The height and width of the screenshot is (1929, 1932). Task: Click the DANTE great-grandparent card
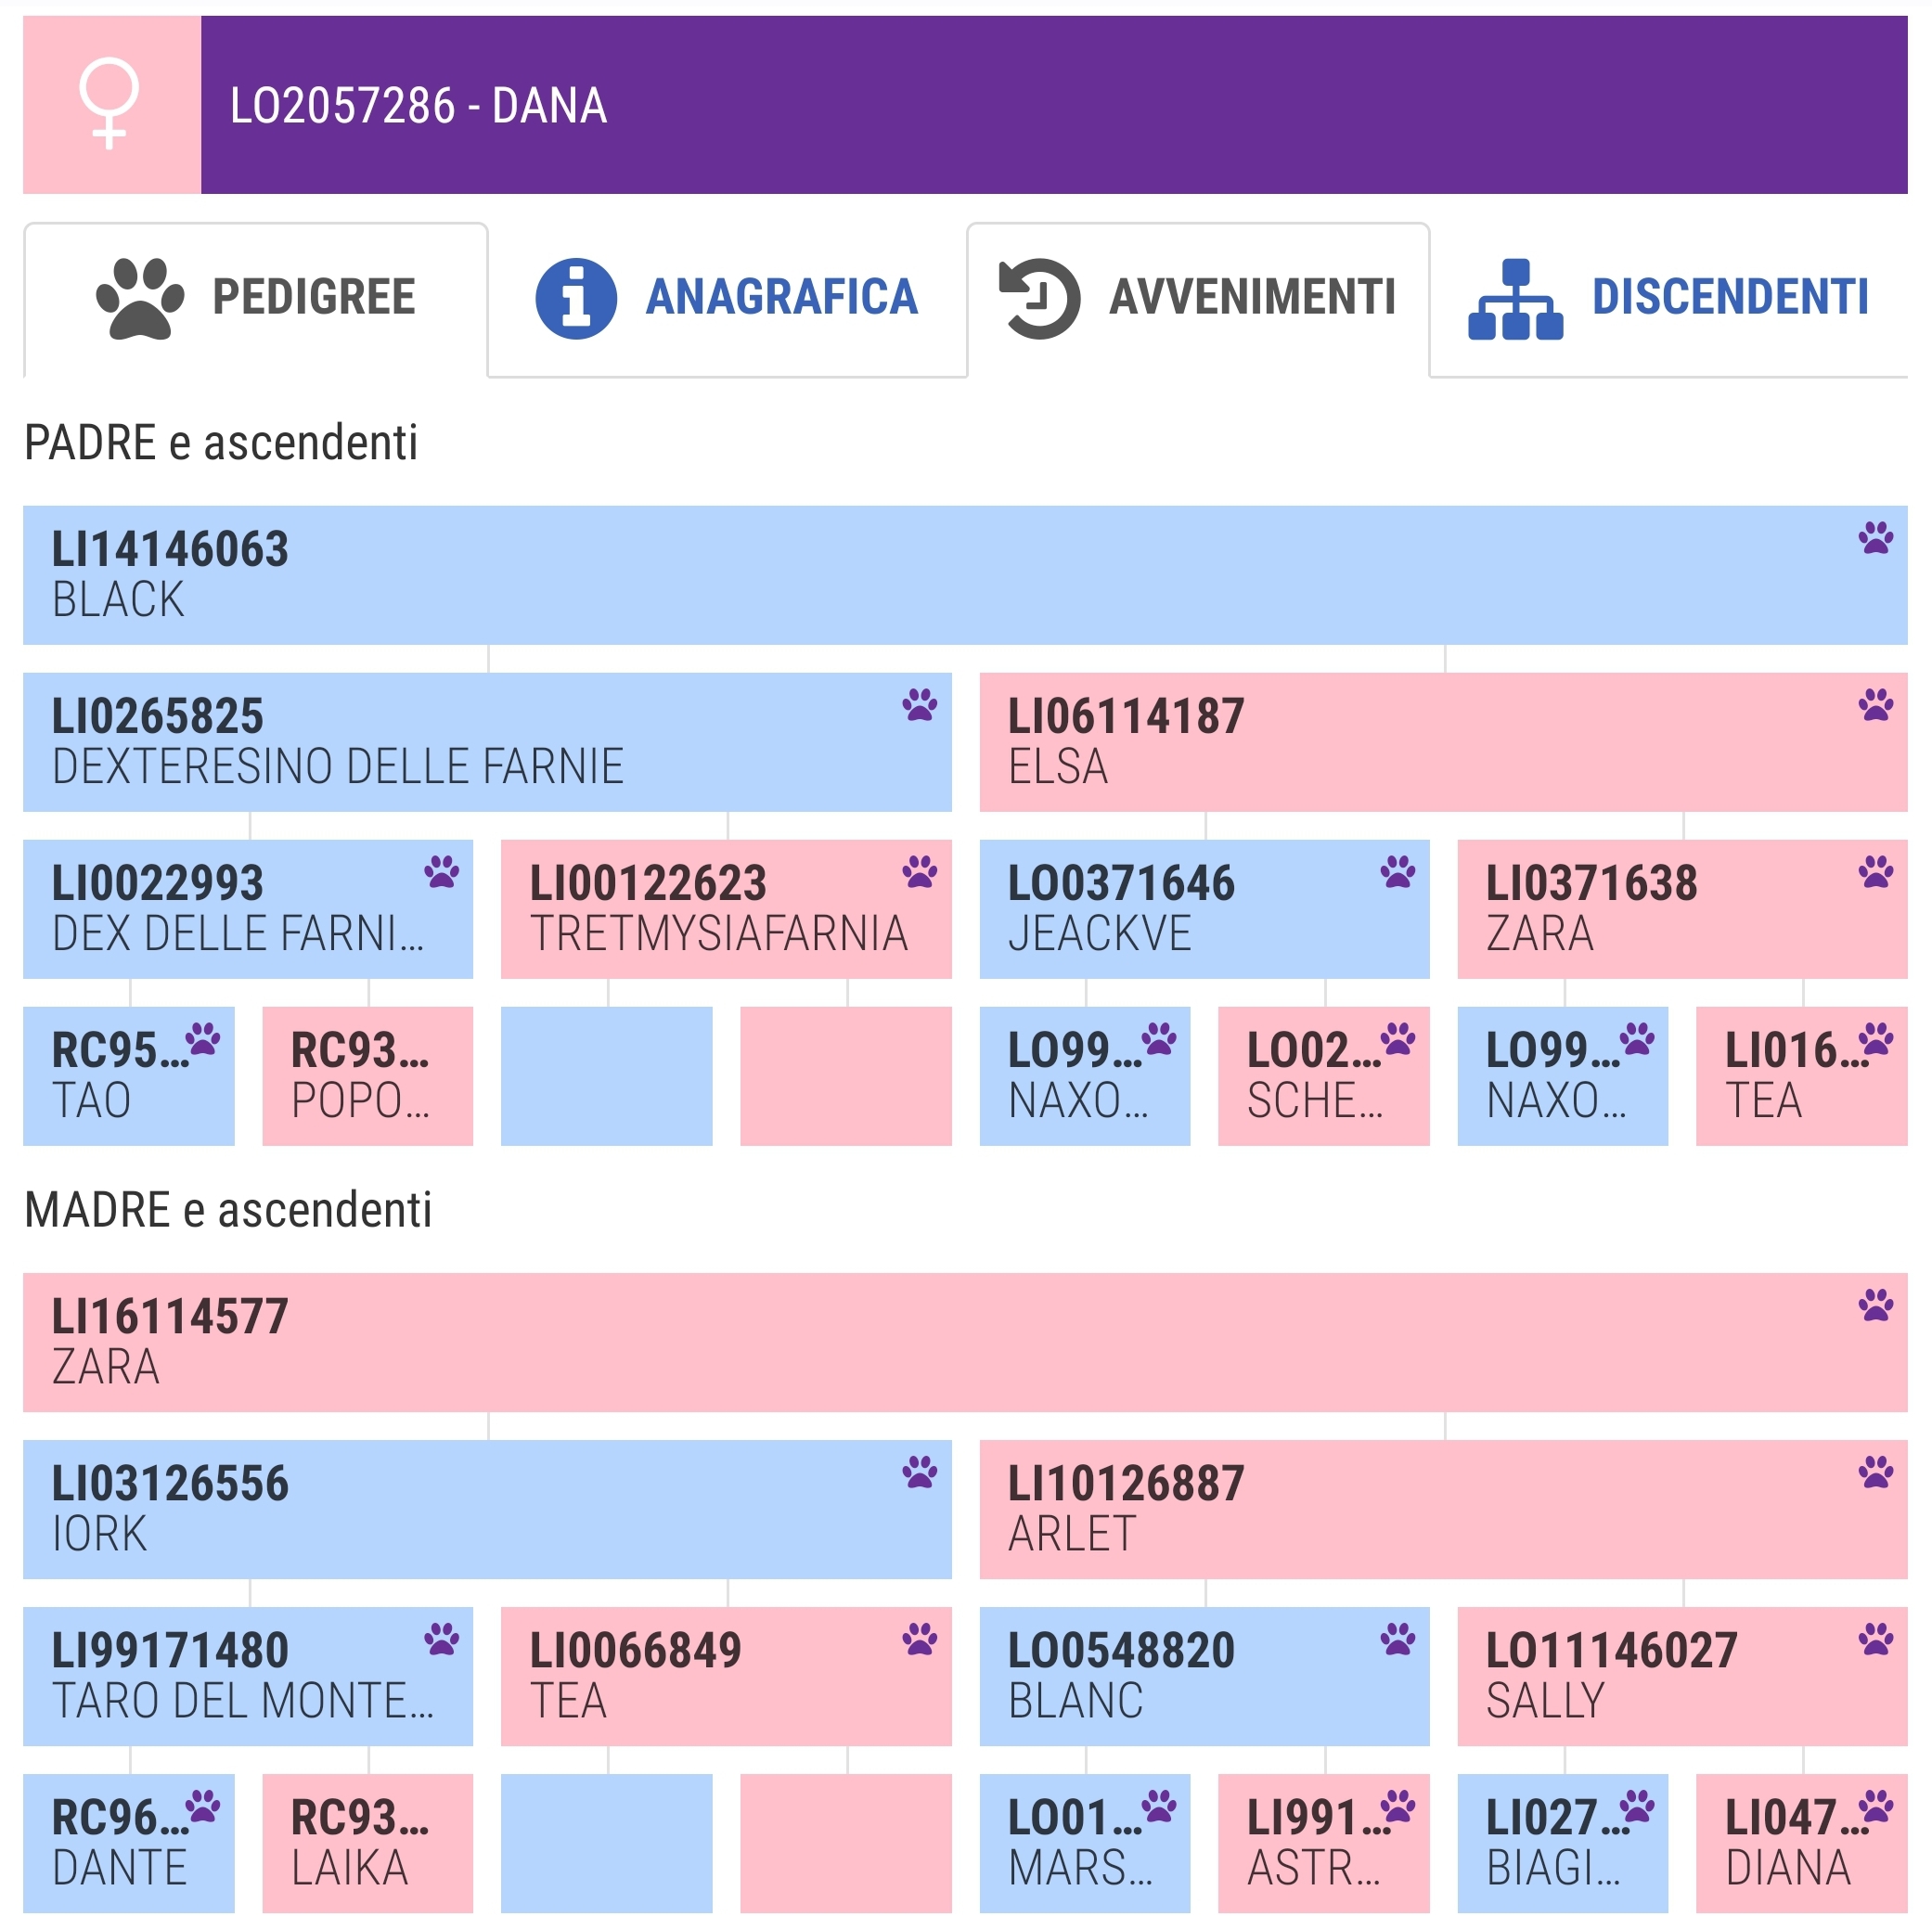point(128,1843)
